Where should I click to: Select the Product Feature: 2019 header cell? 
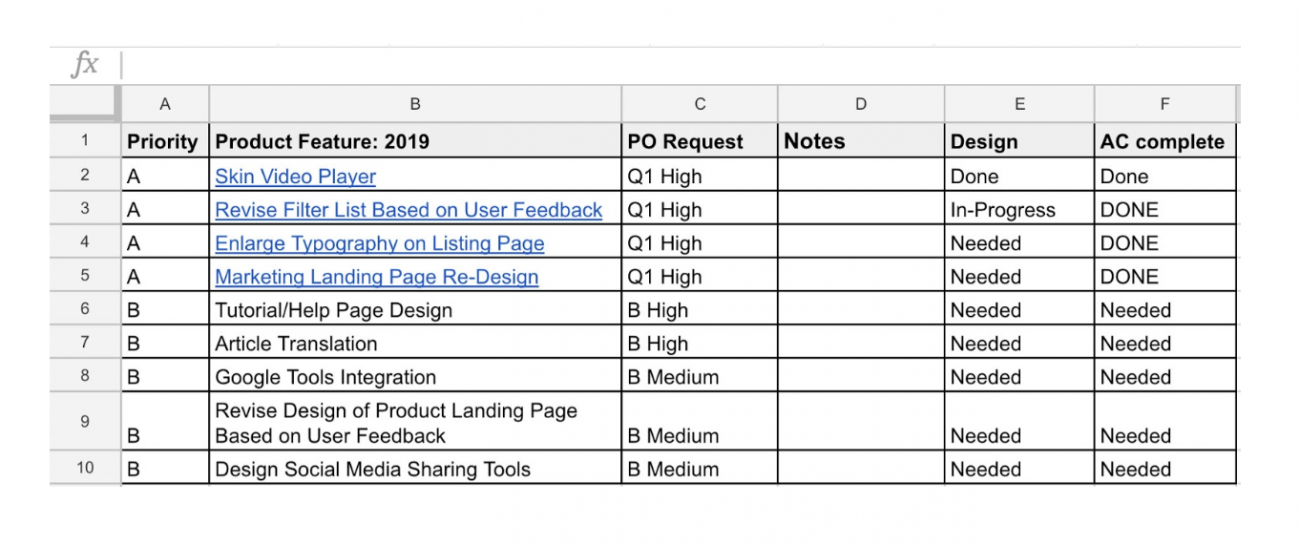tap(415, 141)
